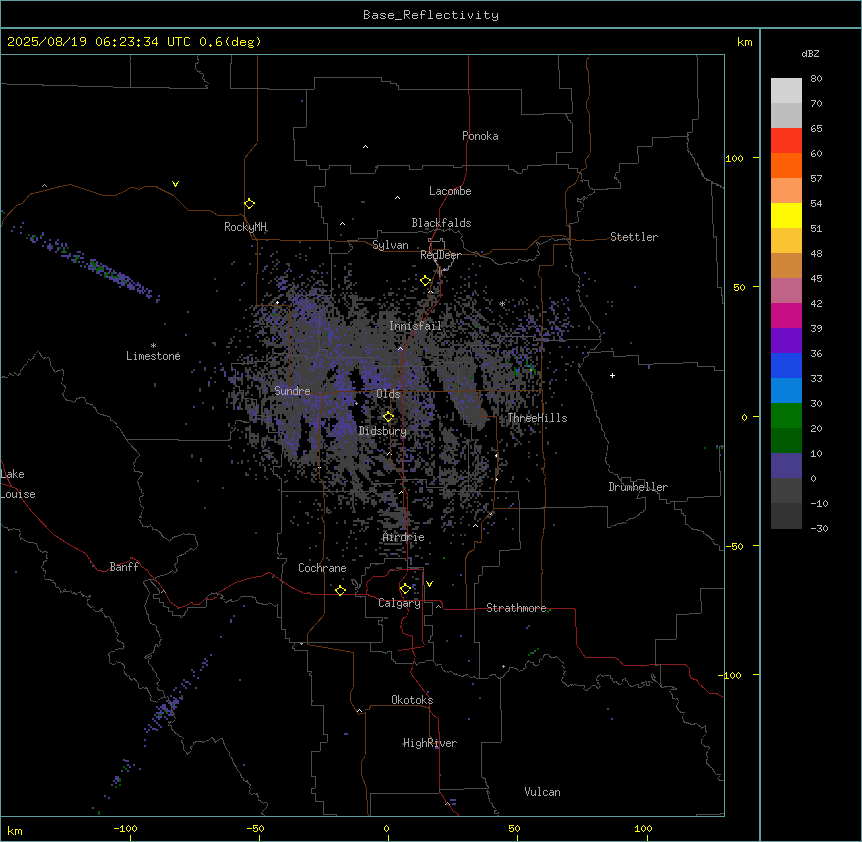Click the yellow V marker east of Calgary

pyautogui.click(x=429, y=584)
